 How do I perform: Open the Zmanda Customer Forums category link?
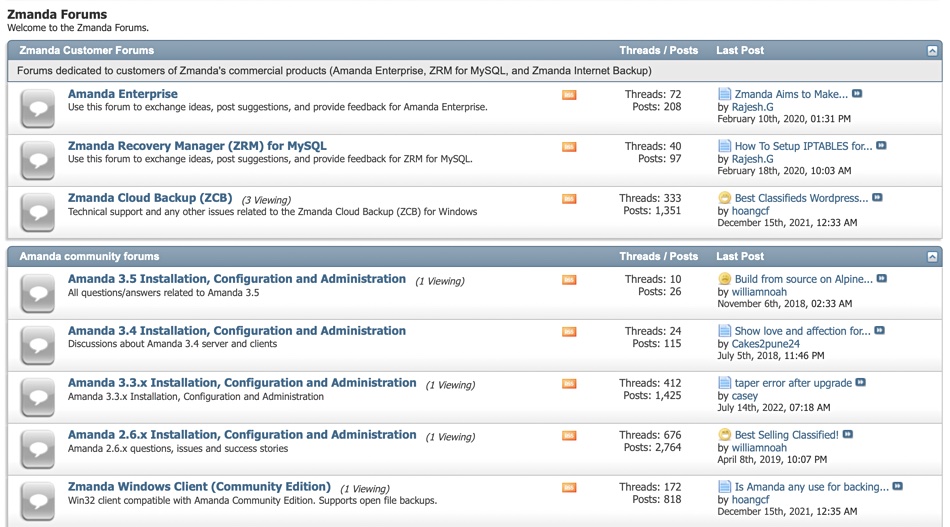87,50
